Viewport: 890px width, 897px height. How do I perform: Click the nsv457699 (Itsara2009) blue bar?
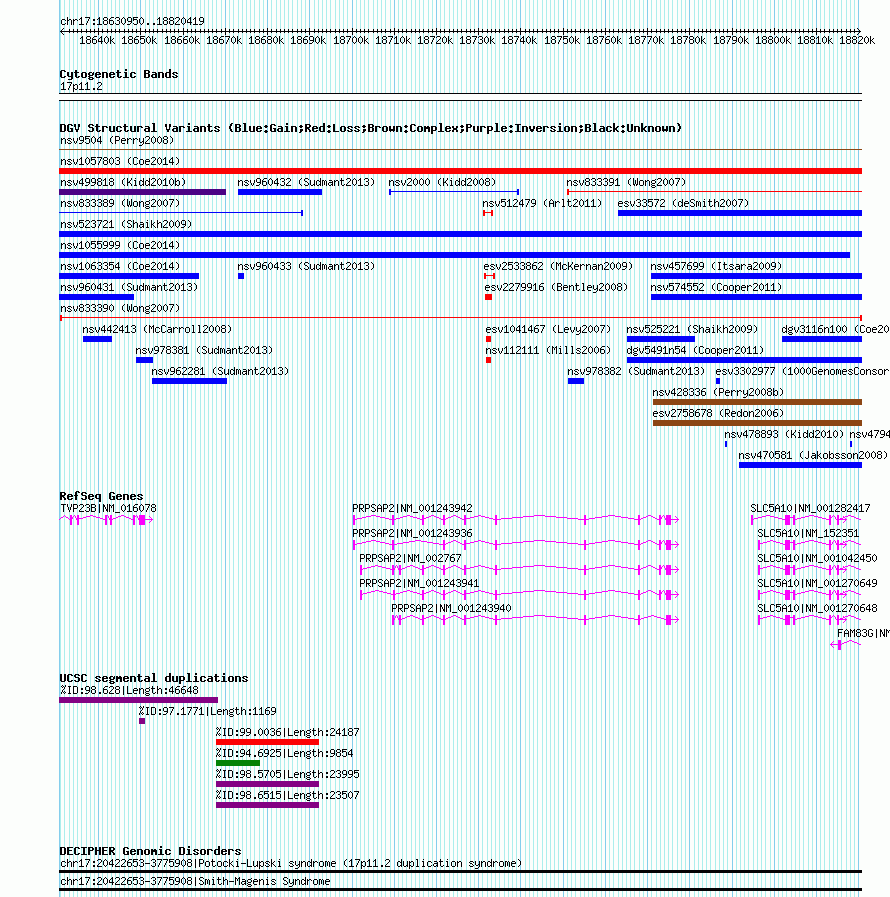[756, 276]
